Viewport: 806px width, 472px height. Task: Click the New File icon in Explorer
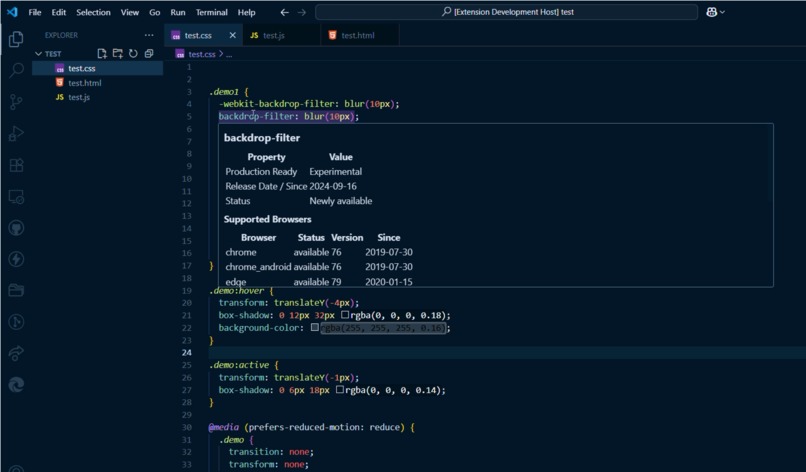coord(102,53)
